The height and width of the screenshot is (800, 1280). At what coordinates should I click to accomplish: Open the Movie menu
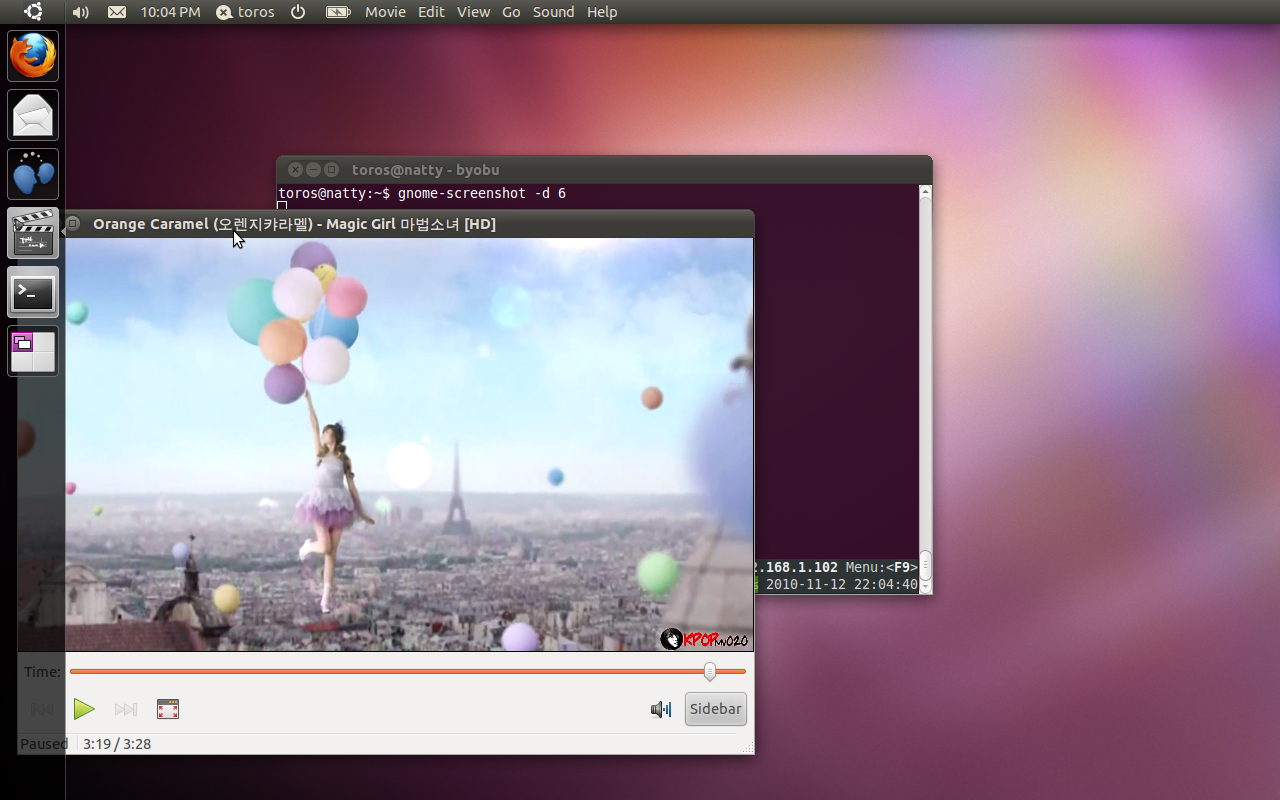385,12
